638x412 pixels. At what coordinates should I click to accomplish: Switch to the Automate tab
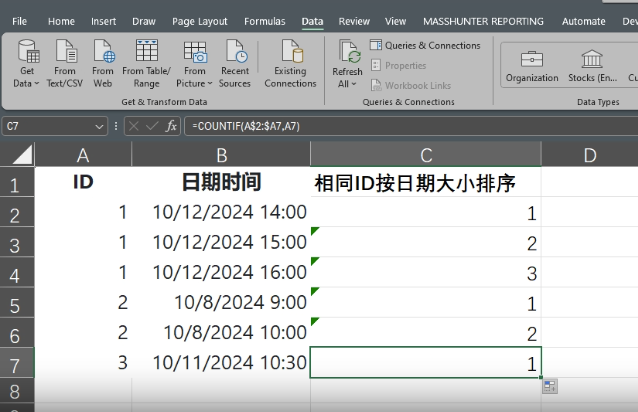pyautogui.click(x=583, y=21)
